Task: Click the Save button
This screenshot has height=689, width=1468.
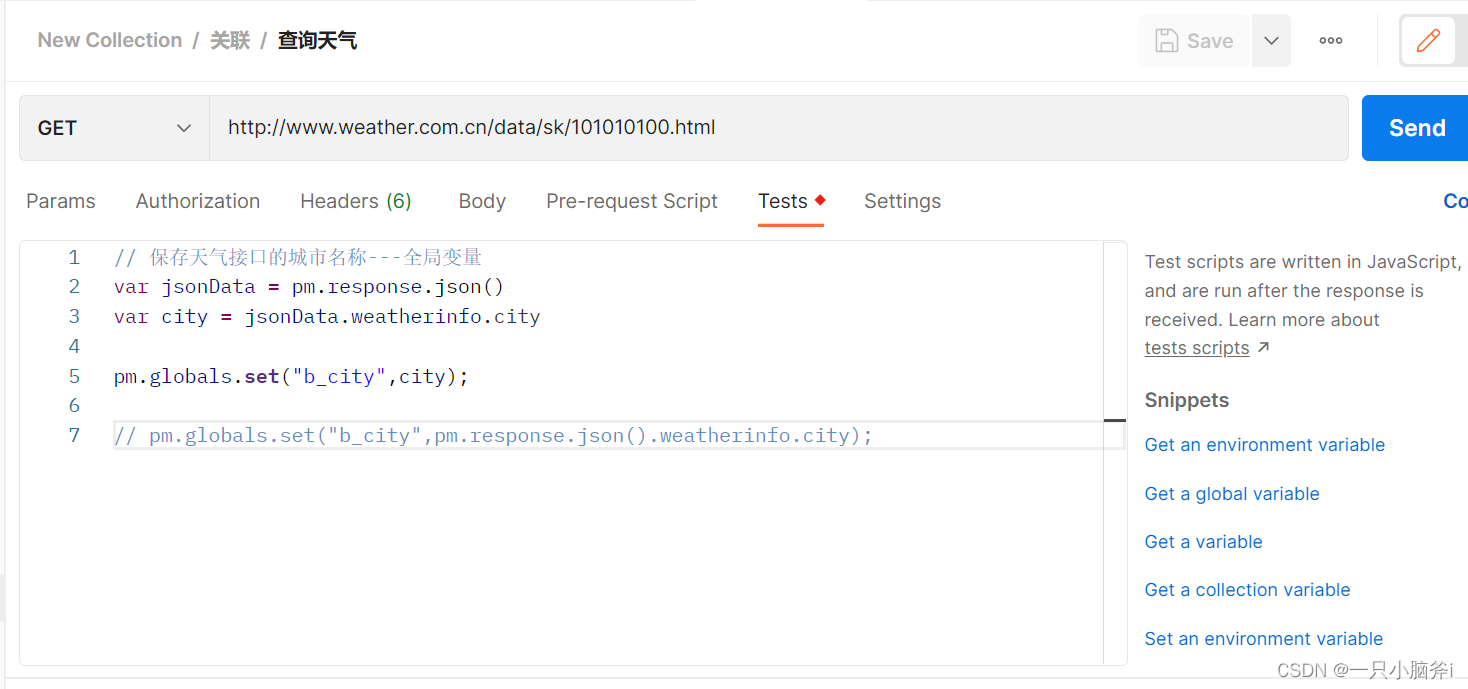Action: pos(1194,41)
